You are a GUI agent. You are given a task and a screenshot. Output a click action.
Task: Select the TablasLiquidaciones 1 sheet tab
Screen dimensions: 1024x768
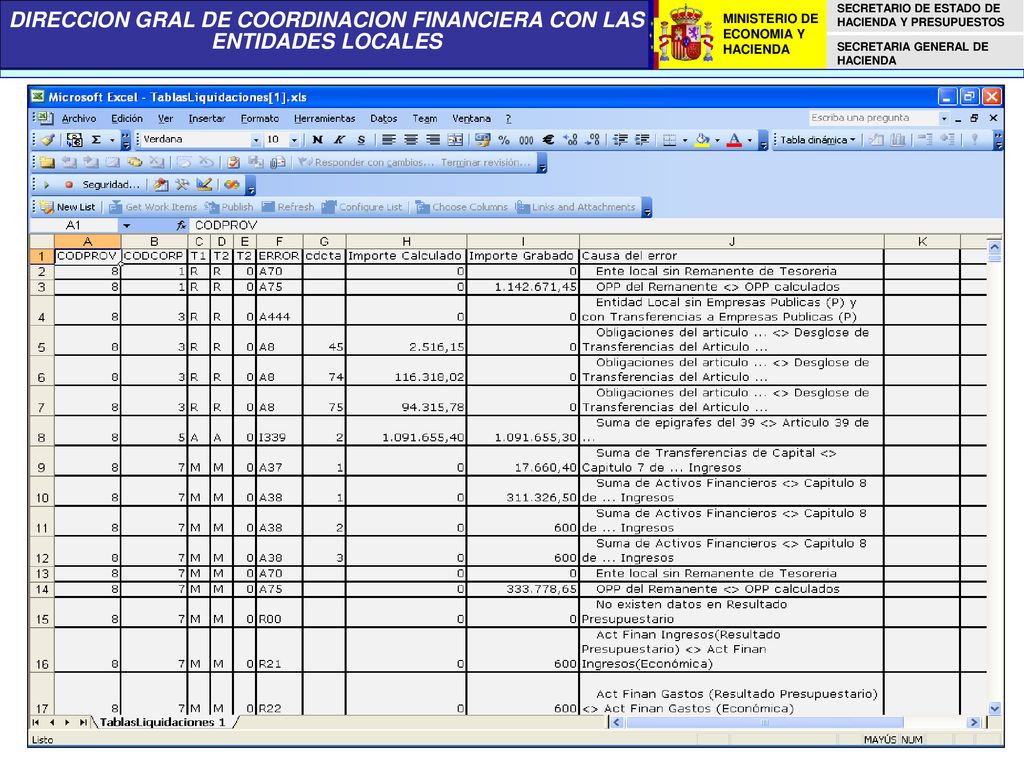(x=163, y=722)
